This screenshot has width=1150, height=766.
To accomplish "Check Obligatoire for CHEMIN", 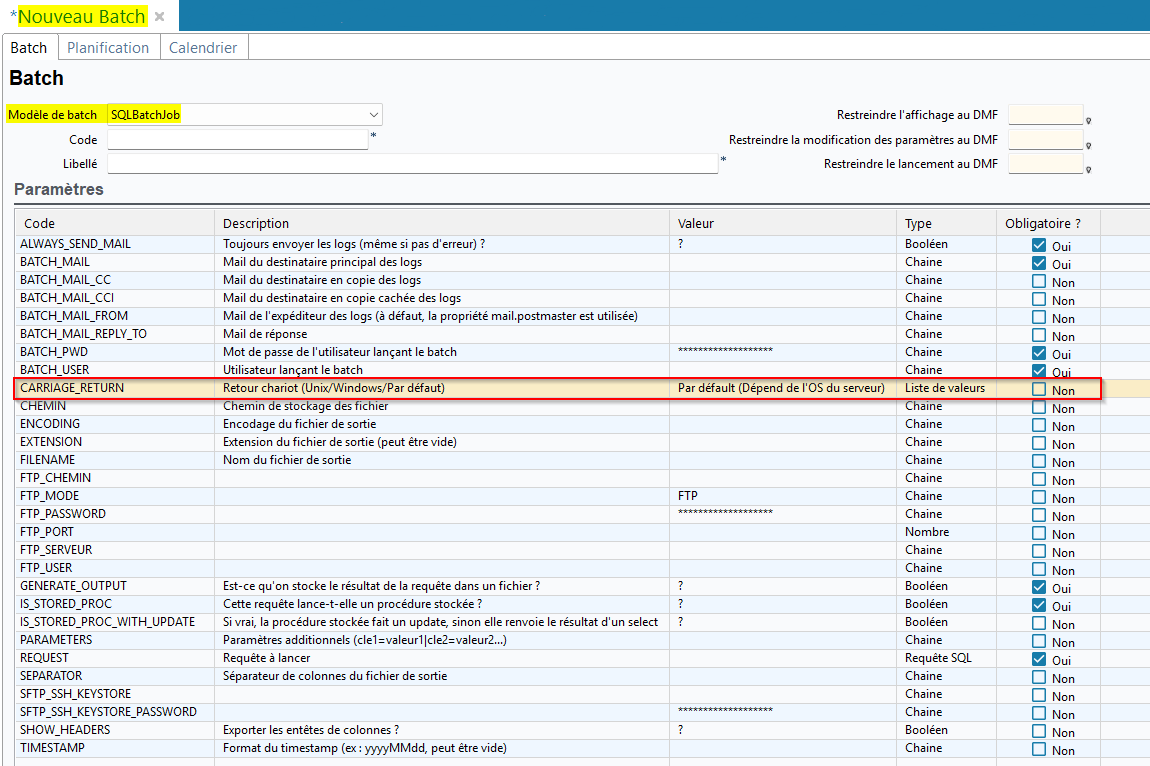I will (x=1039, y=407).
